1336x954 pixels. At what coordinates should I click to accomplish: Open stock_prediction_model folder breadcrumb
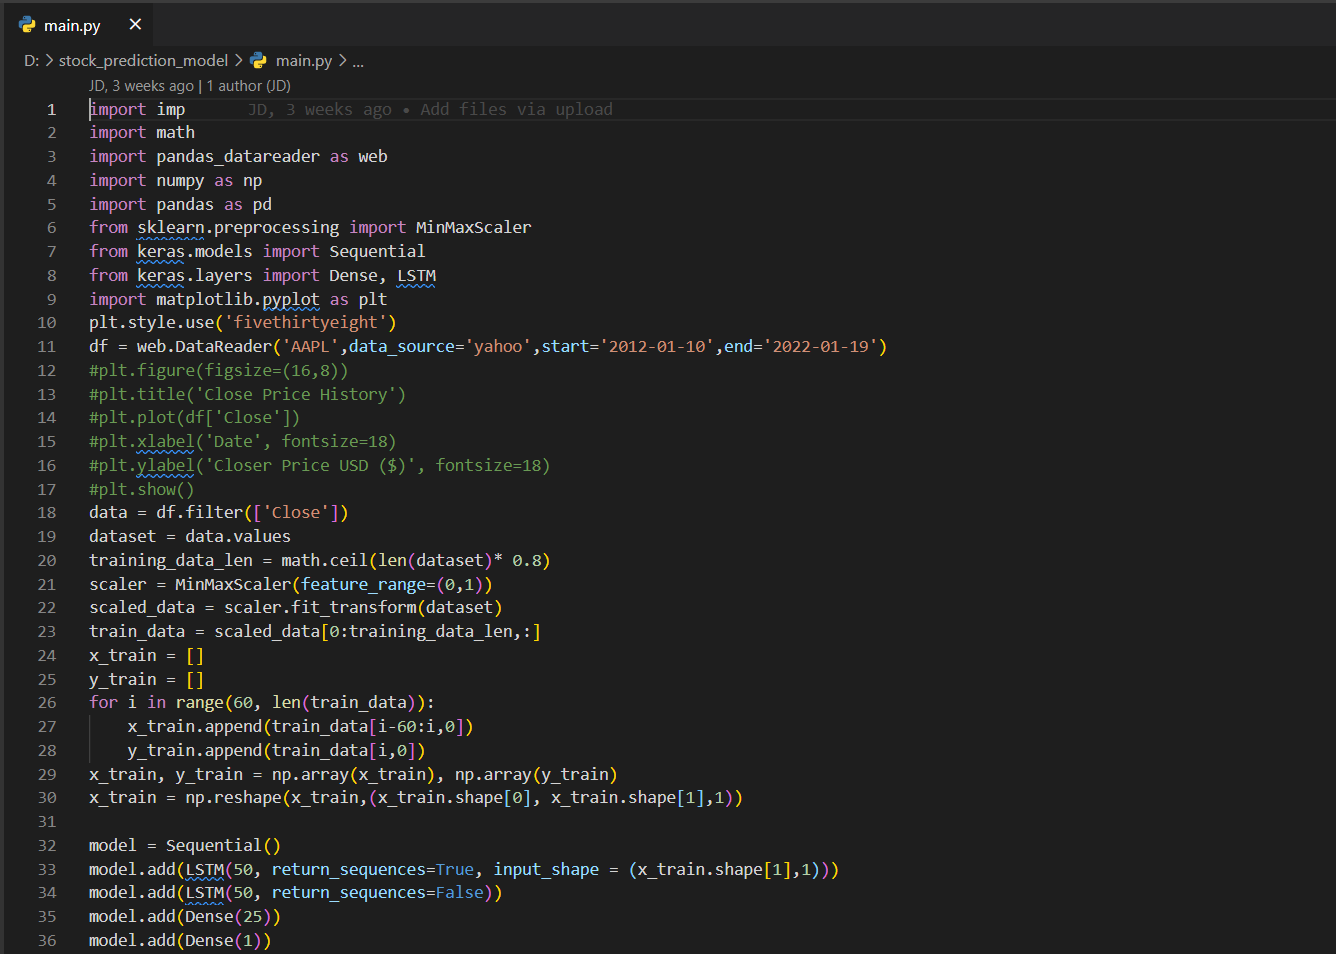[143, 60]
